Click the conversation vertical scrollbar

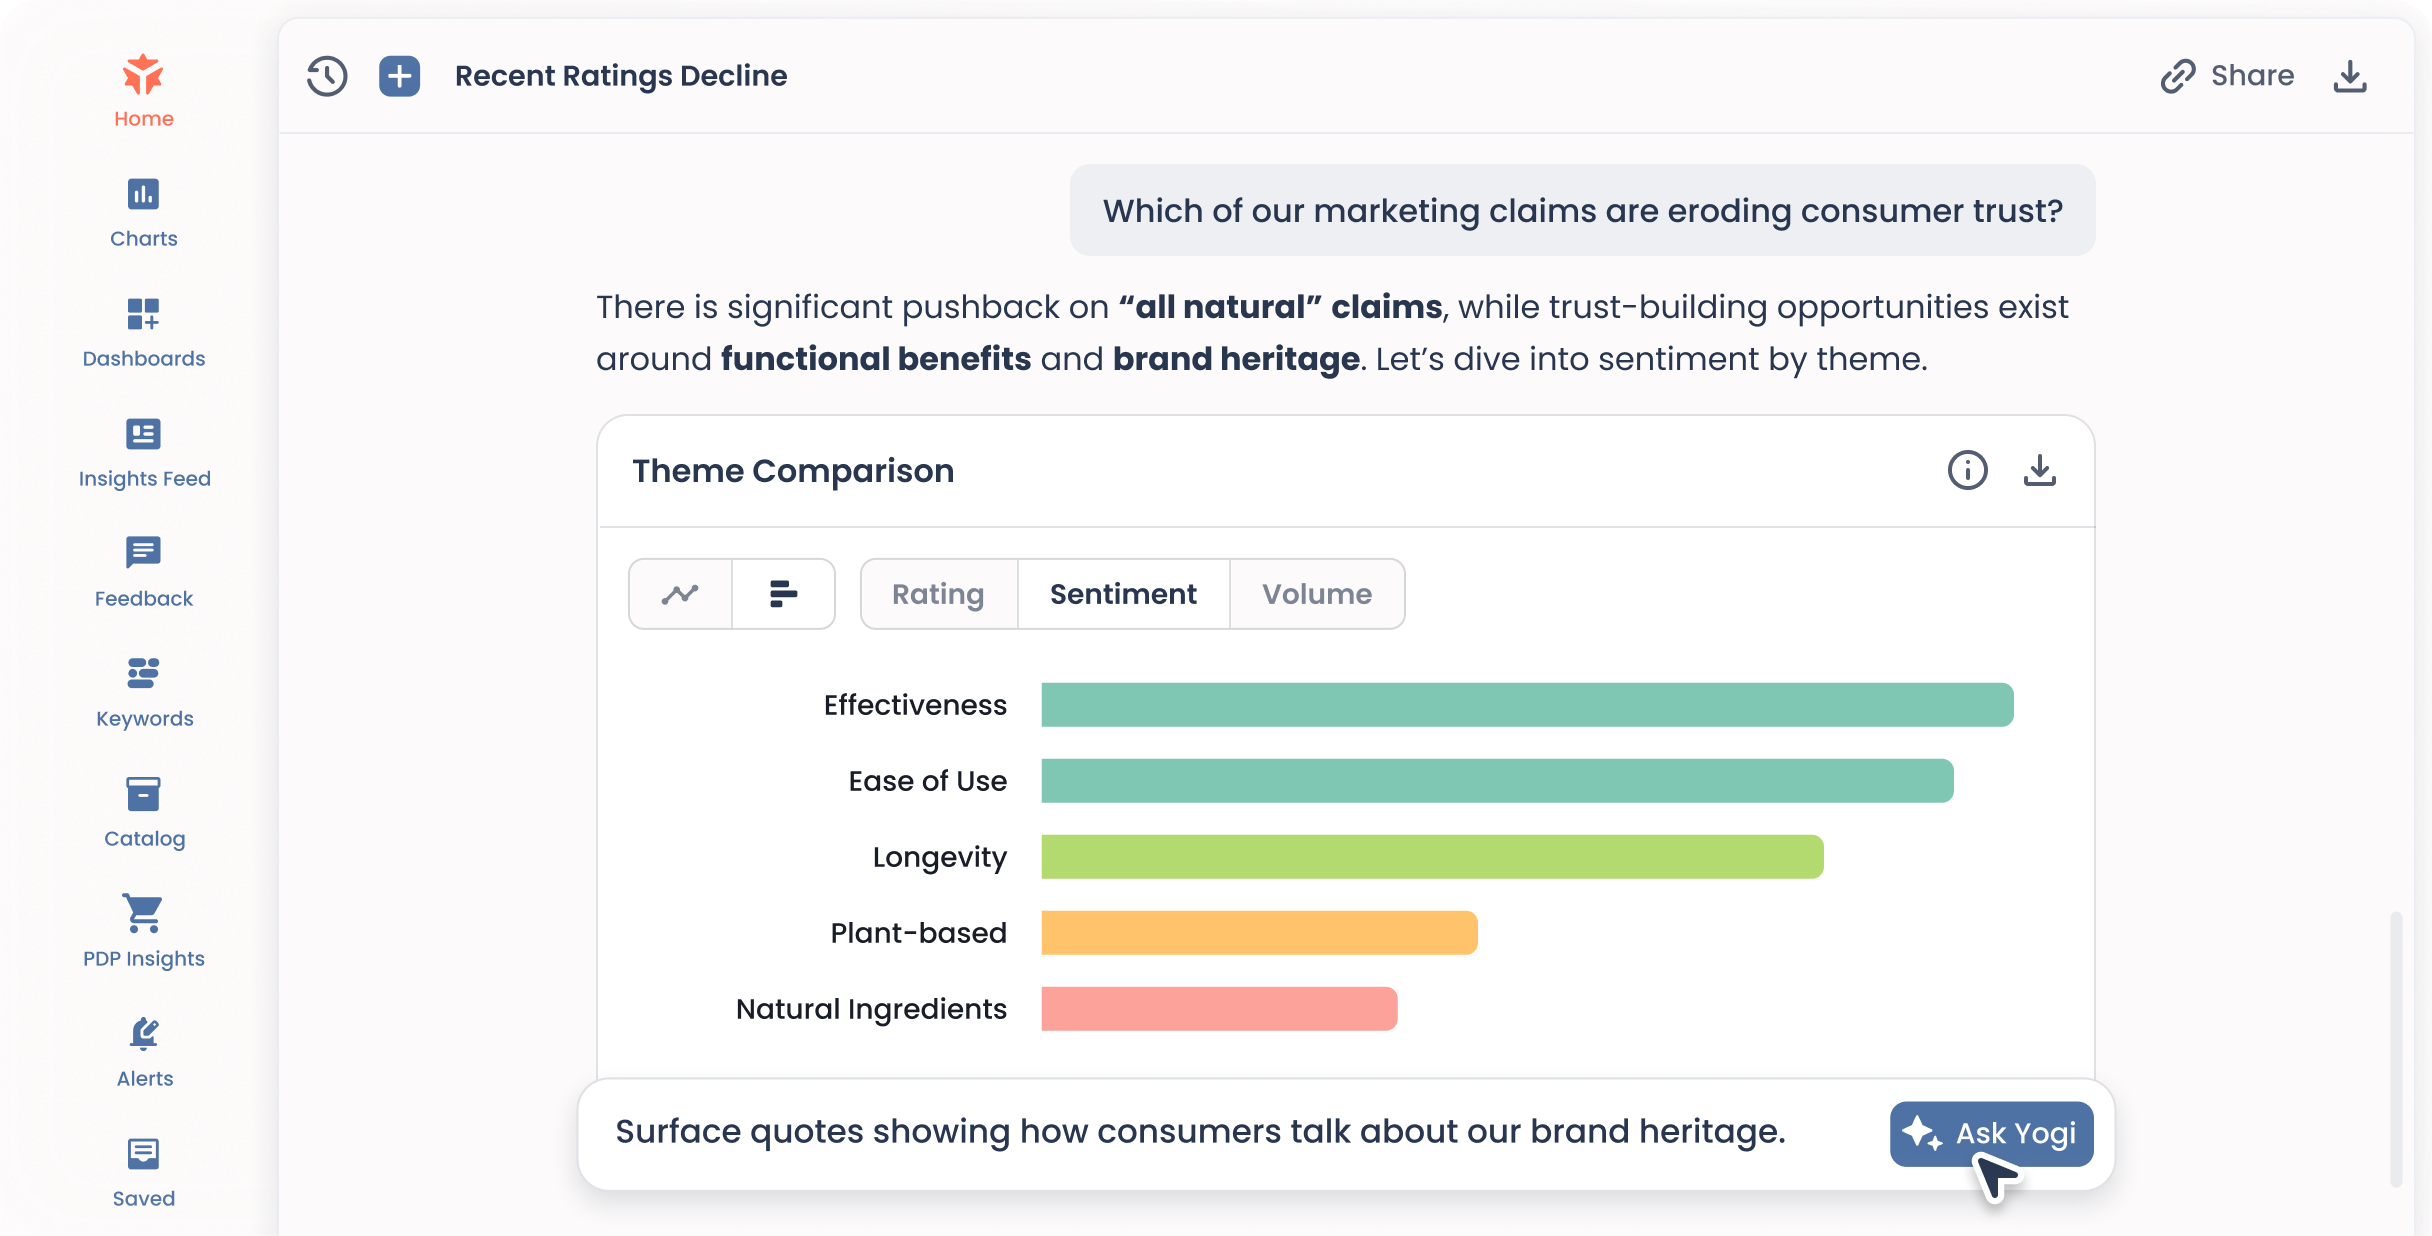point(2395,1048)
